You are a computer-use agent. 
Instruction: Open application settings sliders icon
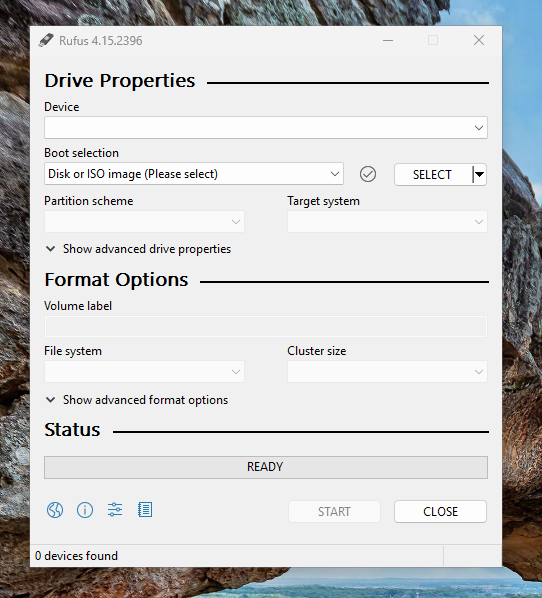115,510
